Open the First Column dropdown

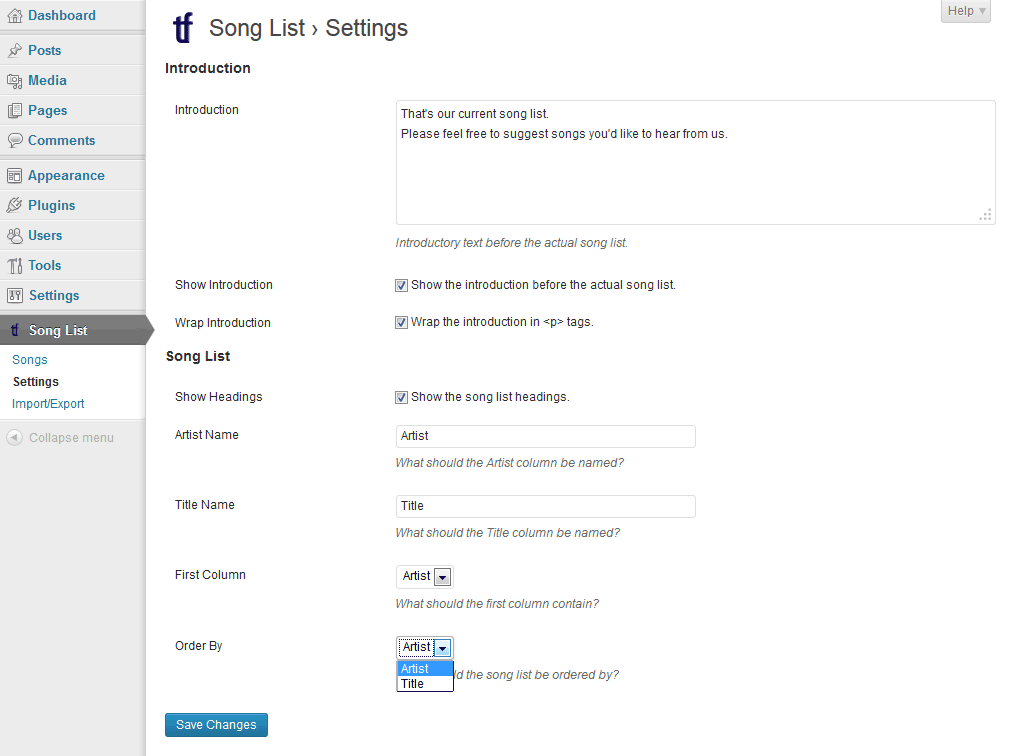tap(425, 576)
